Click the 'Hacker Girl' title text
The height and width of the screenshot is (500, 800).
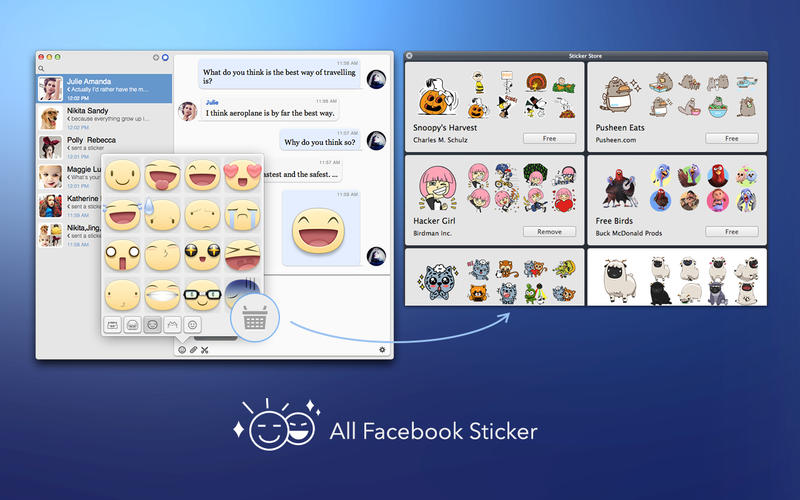[x=434, y=221]
